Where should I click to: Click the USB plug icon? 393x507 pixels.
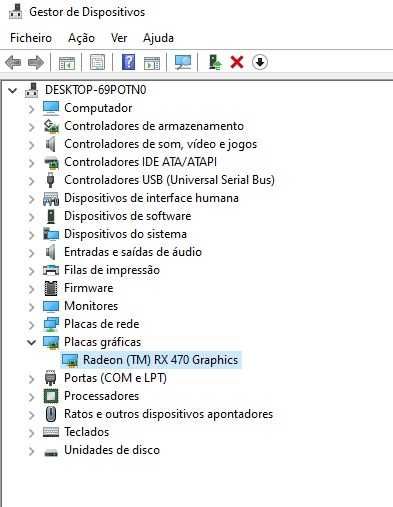pyautogui.click(x=51, y=180)
